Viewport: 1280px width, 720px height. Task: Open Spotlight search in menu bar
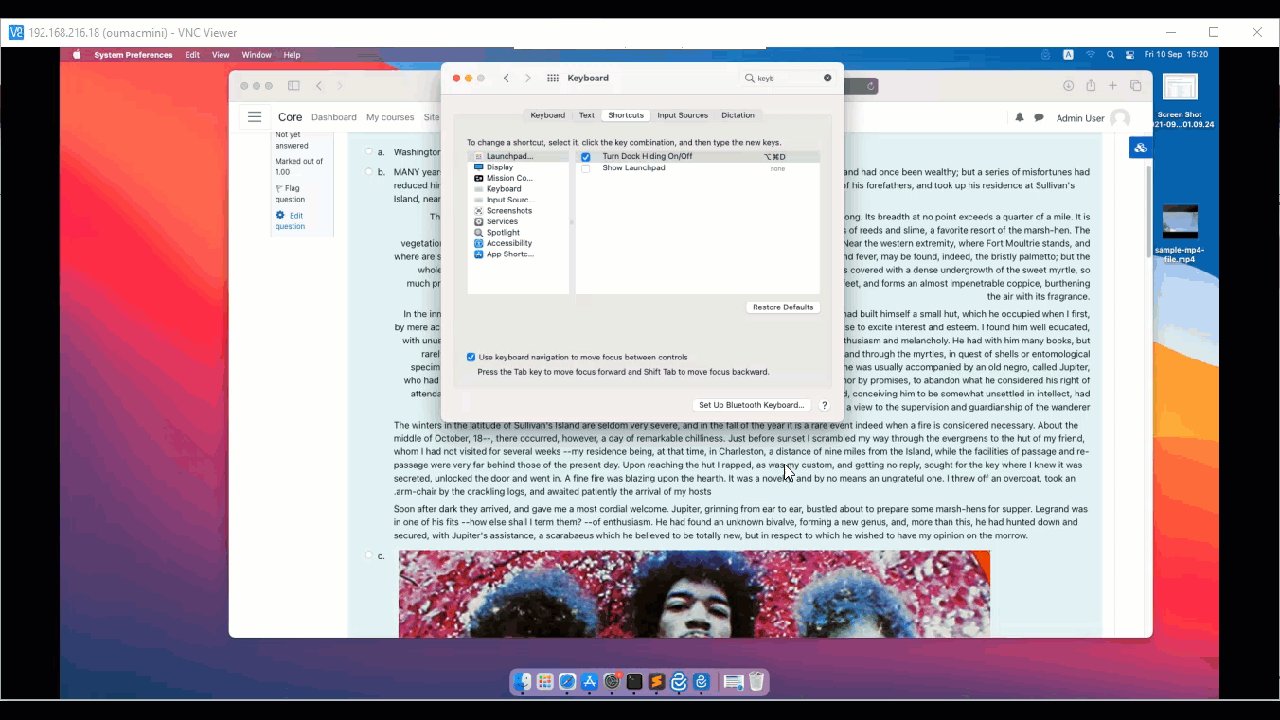pyautogui.click(x=1110, y=55)
